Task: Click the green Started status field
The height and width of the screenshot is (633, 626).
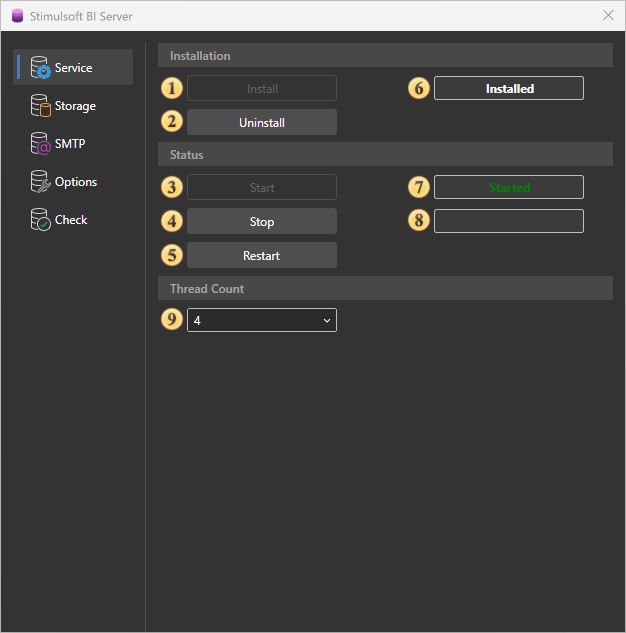Action: pyautogui.click(x=509, y=187)
